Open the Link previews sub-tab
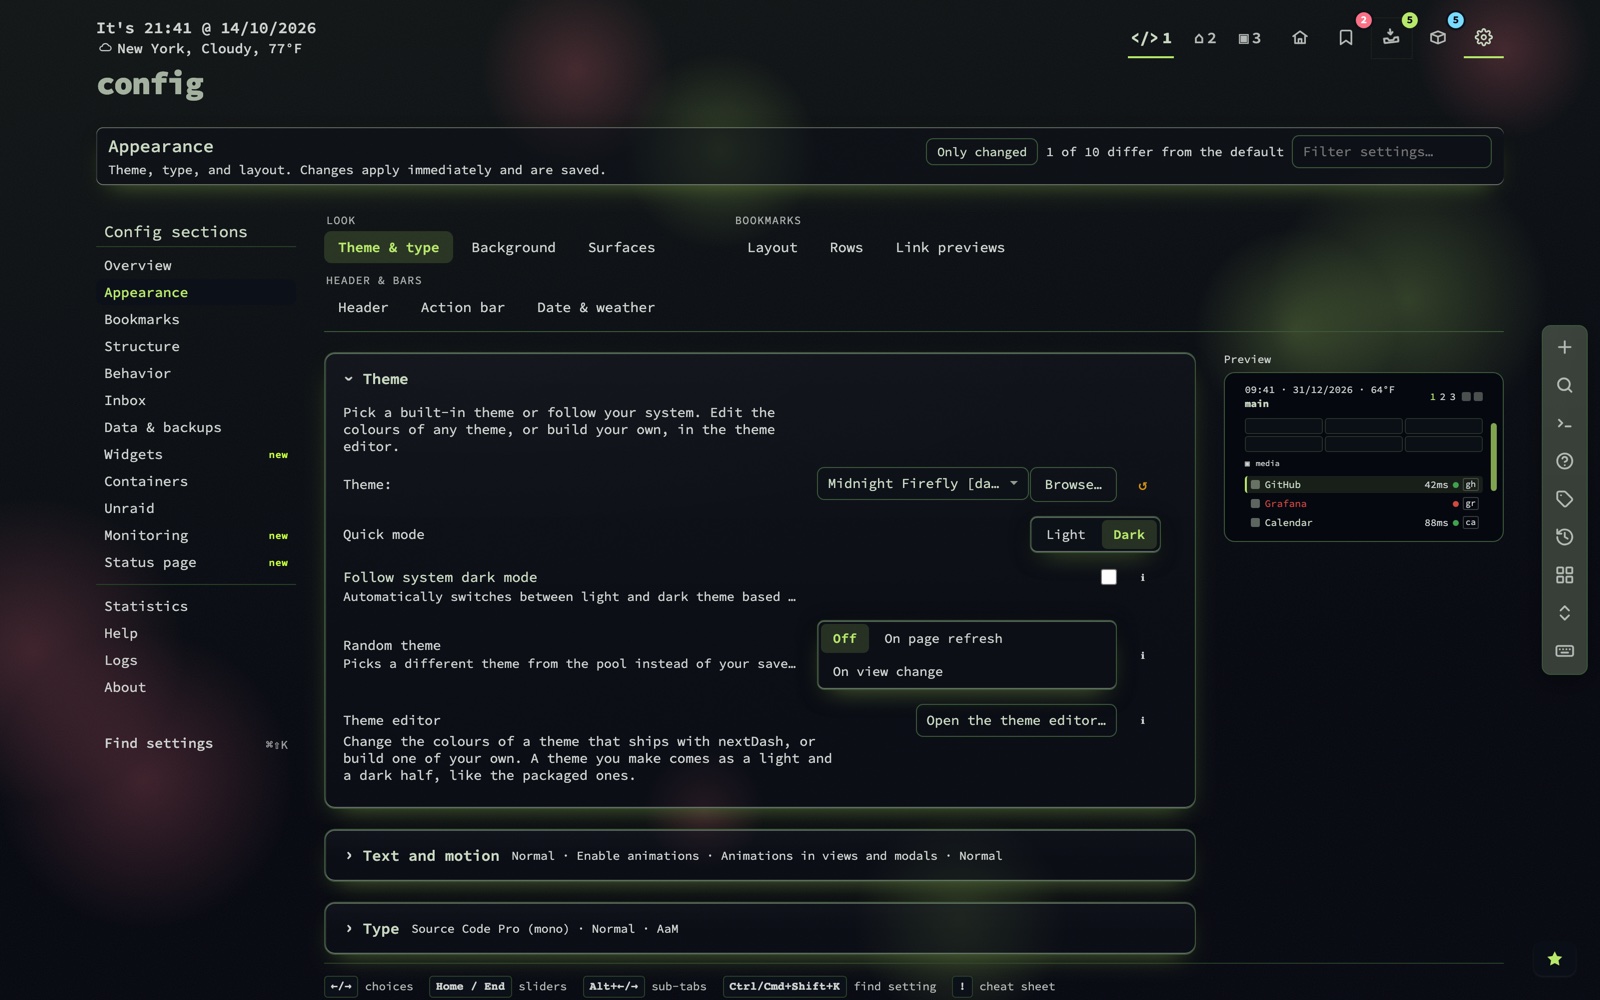 [950, 248]
